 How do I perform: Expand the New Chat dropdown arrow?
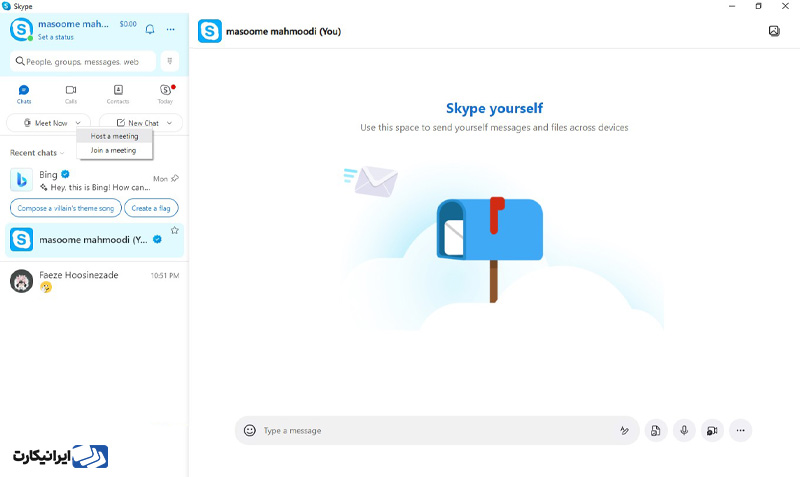[x=169, y=123]
